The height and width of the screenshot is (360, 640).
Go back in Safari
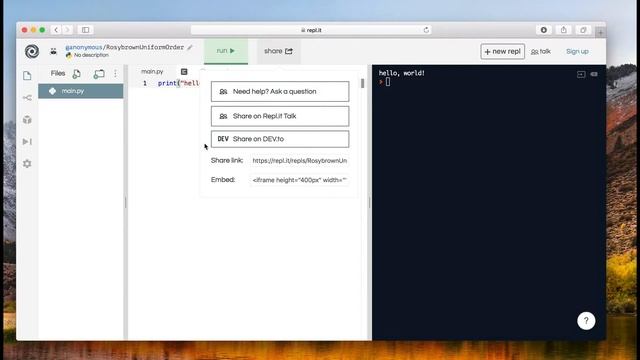click(x=56, y=30)
